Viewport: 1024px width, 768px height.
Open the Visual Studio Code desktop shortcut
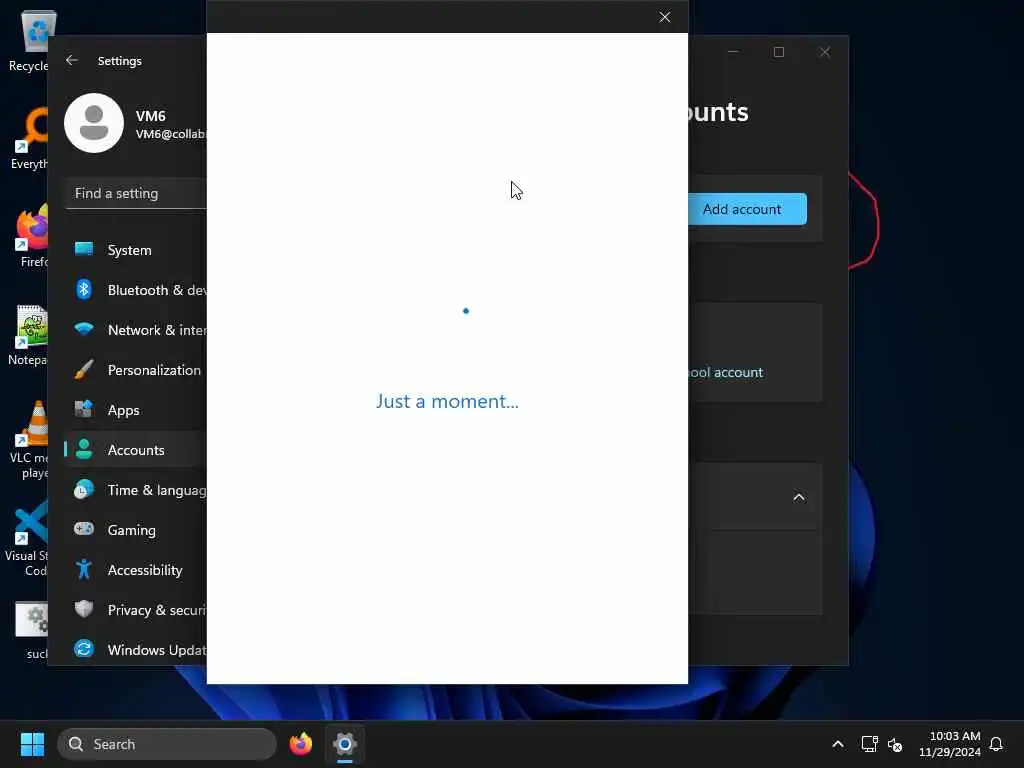27,538
